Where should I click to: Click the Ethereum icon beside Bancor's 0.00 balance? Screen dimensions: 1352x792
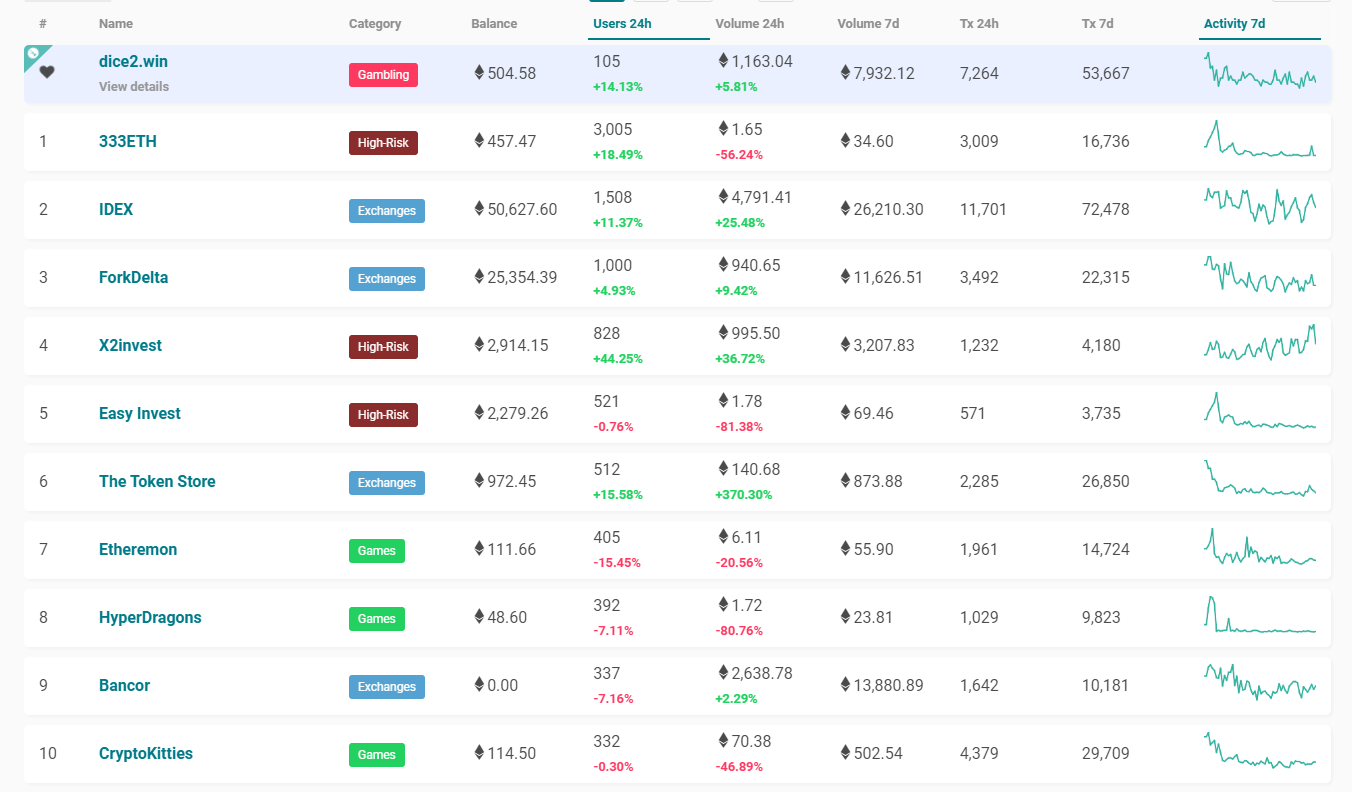tap(479, 685)
